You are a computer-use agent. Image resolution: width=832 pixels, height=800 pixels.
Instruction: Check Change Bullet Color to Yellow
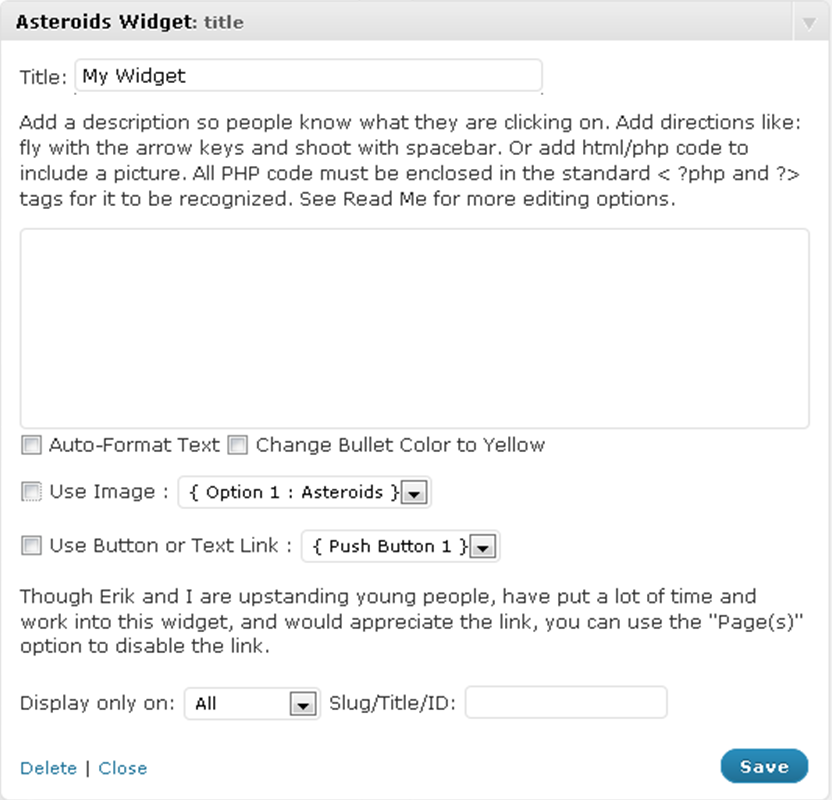point(238,445)
